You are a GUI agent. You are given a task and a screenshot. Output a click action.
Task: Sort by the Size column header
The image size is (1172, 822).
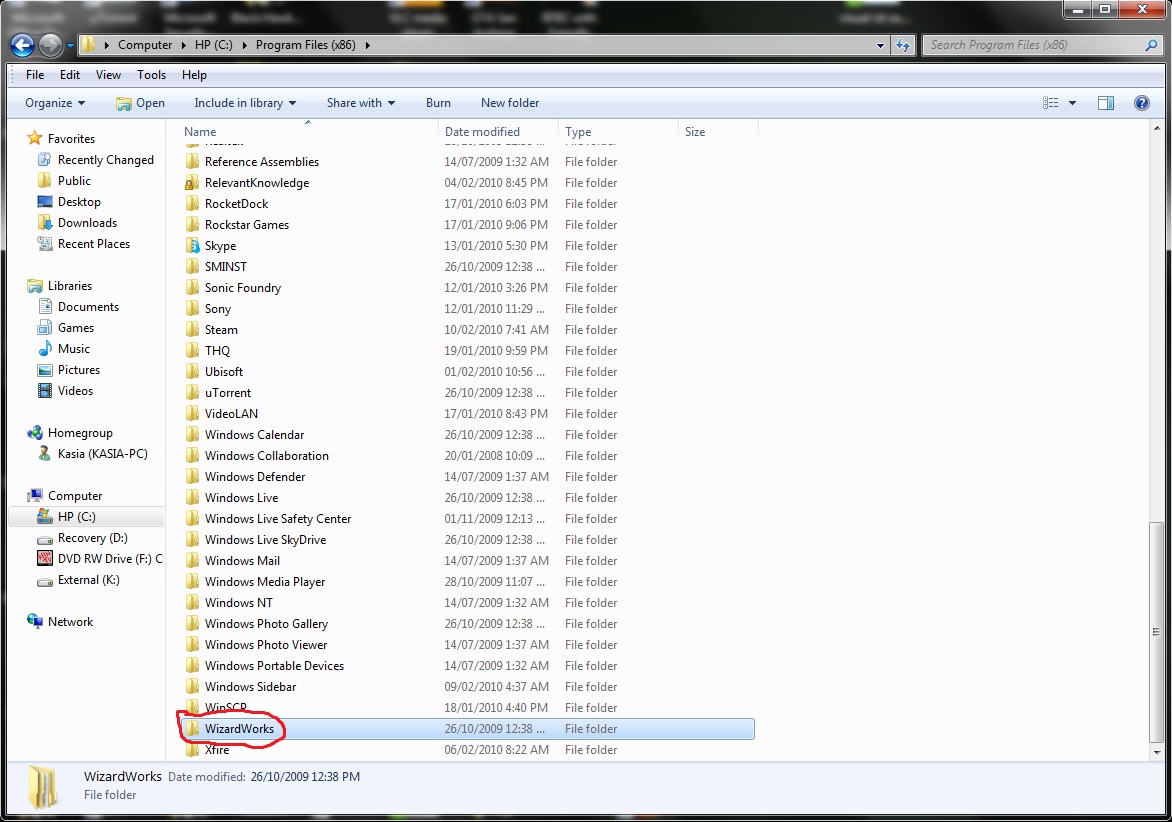point(718,132)
